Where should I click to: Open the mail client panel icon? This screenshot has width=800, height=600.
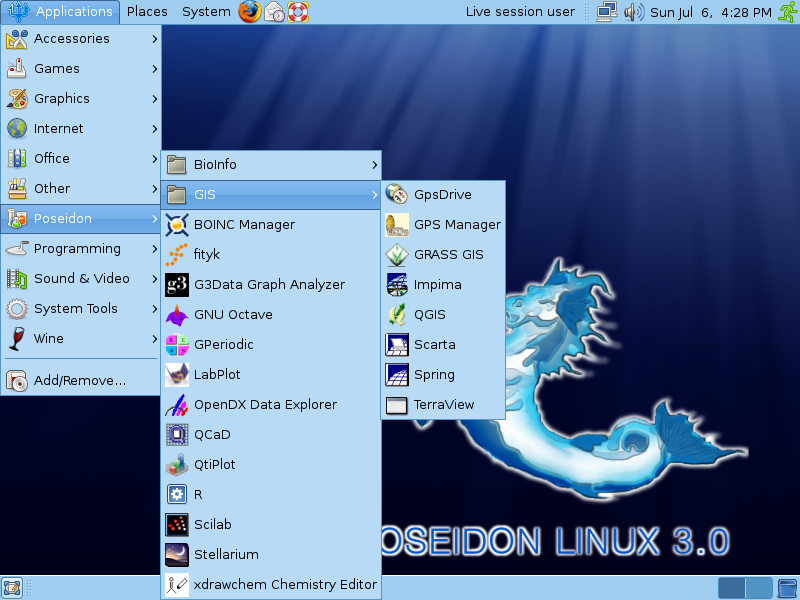point(274,12)
